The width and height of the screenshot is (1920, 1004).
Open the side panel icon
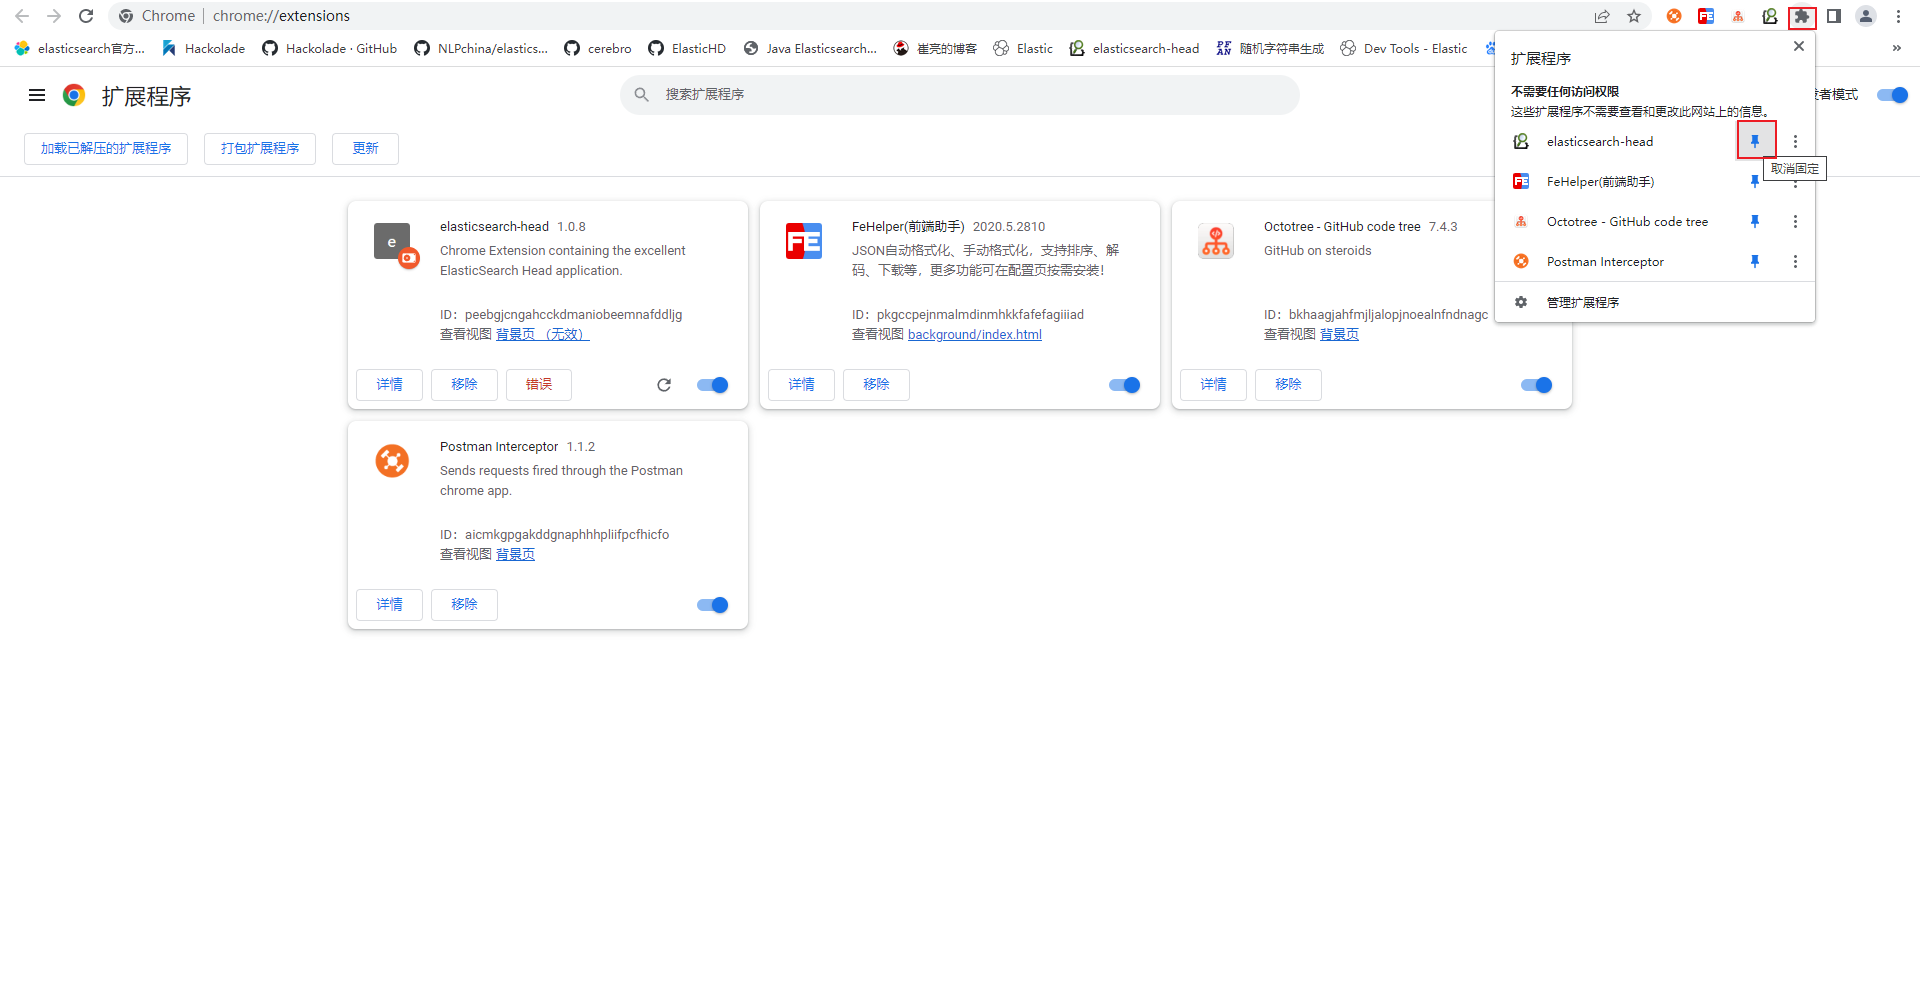coord(1834,16)
